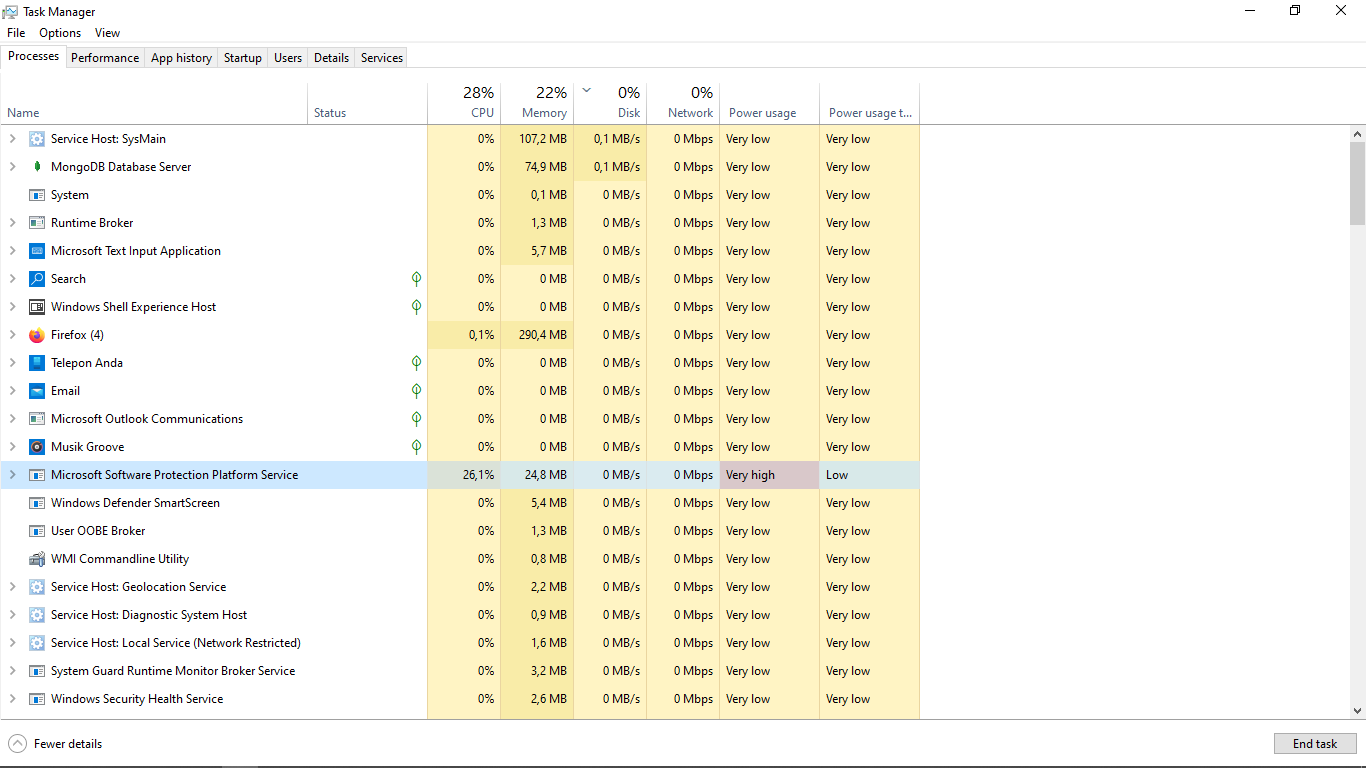The height and width of the screenshot is (768, 1366).
Task: Click the 290,4 MB memory value for Firefox
Action: click(x=541, y=335)
